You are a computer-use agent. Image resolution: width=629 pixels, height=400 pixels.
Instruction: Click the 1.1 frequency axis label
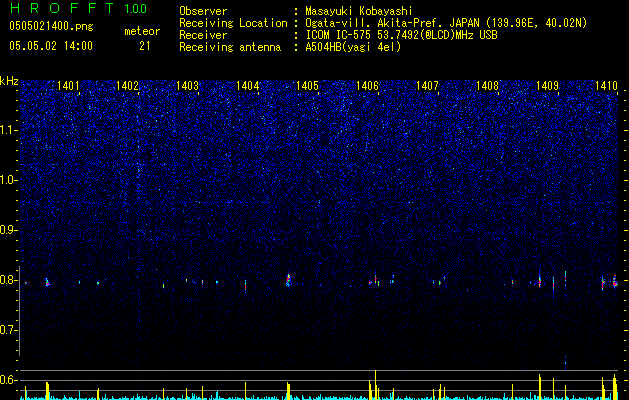pyautogui.click(x=8, y=130)
